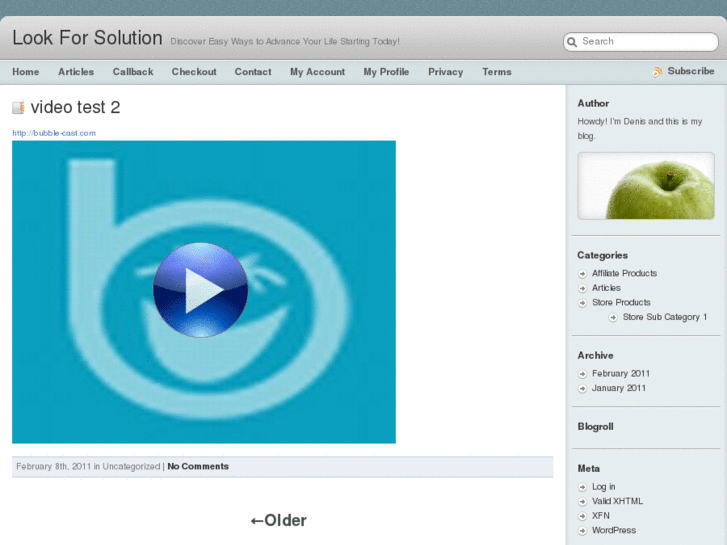Viewport: 727px width, 545px height.
Task: Open the Uncategorized category link
Action: [131, 467]
